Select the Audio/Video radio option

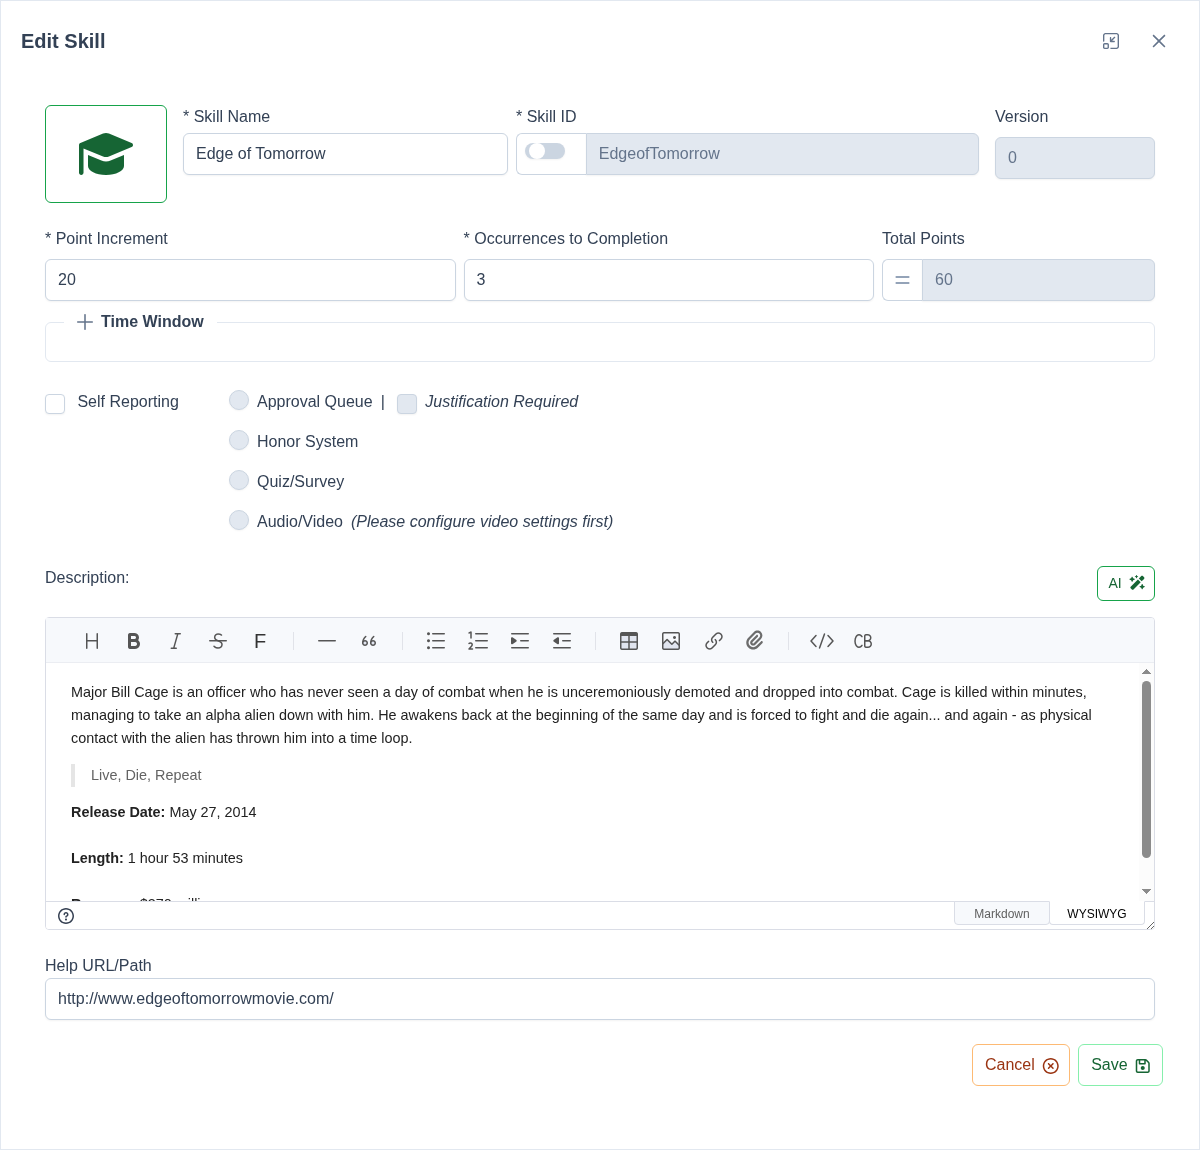239,520
